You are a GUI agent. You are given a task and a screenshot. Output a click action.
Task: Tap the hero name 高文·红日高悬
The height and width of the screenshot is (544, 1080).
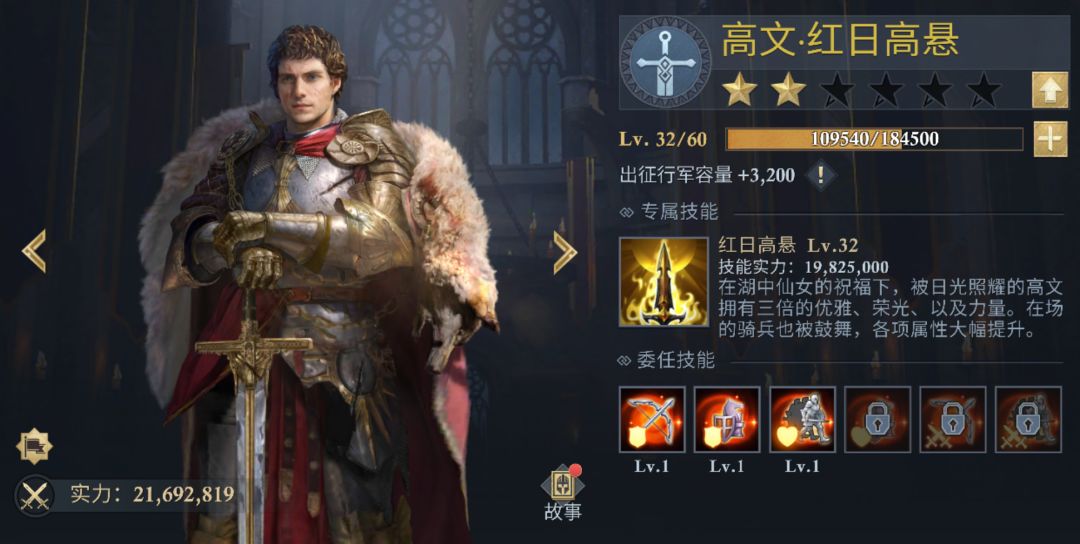[x=840, y=40]
